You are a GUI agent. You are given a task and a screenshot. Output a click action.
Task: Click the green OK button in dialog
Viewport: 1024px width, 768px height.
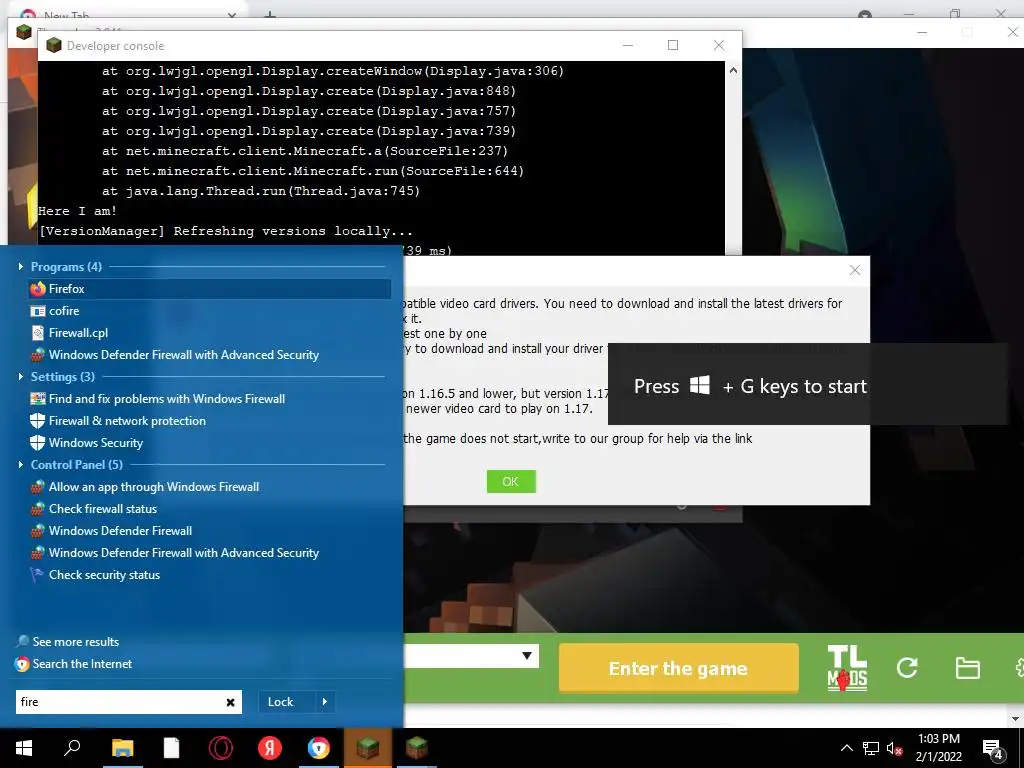511,482
